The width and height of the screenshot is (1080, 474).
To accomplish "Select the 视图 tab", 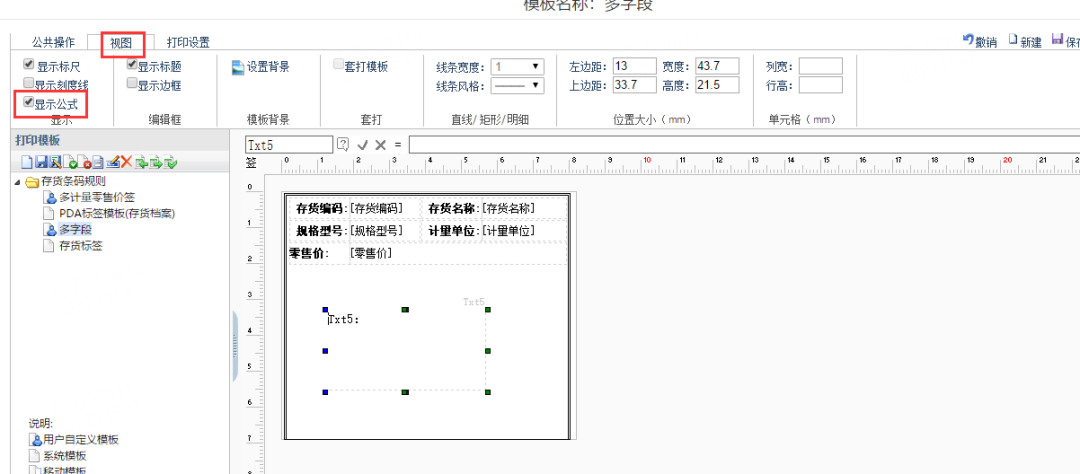I will tap(121, 43).
